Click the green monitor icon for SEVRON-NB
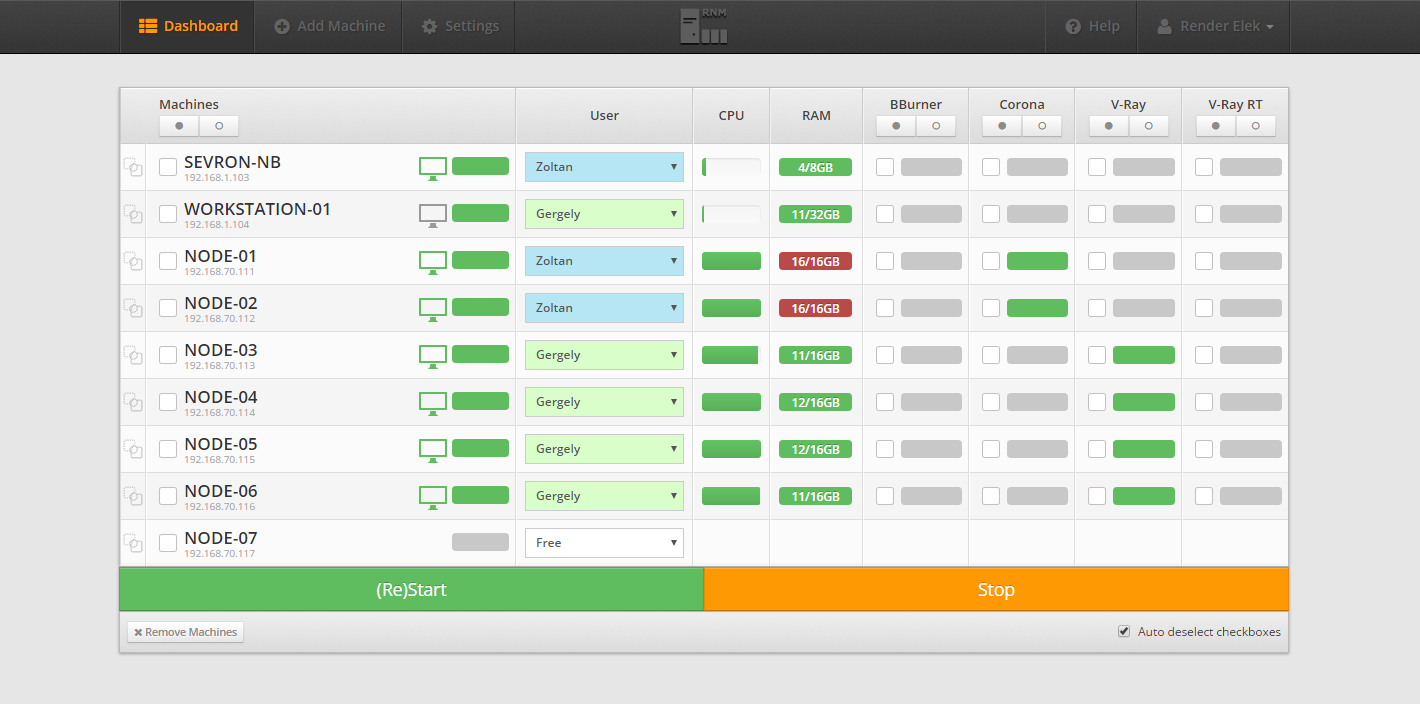Image resolution: width=1420 pixels, height=704 pixels. pyautogui.click(x=433, y=168)
